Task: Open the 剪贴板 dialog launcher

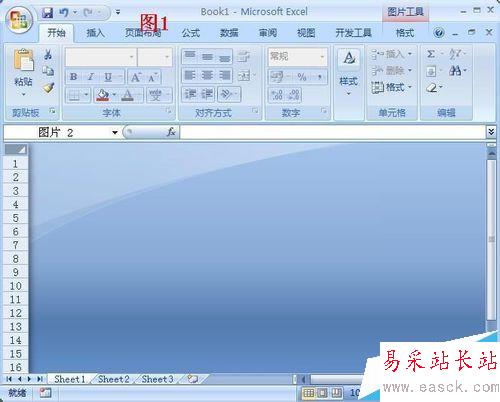Action: click(52, 111)
